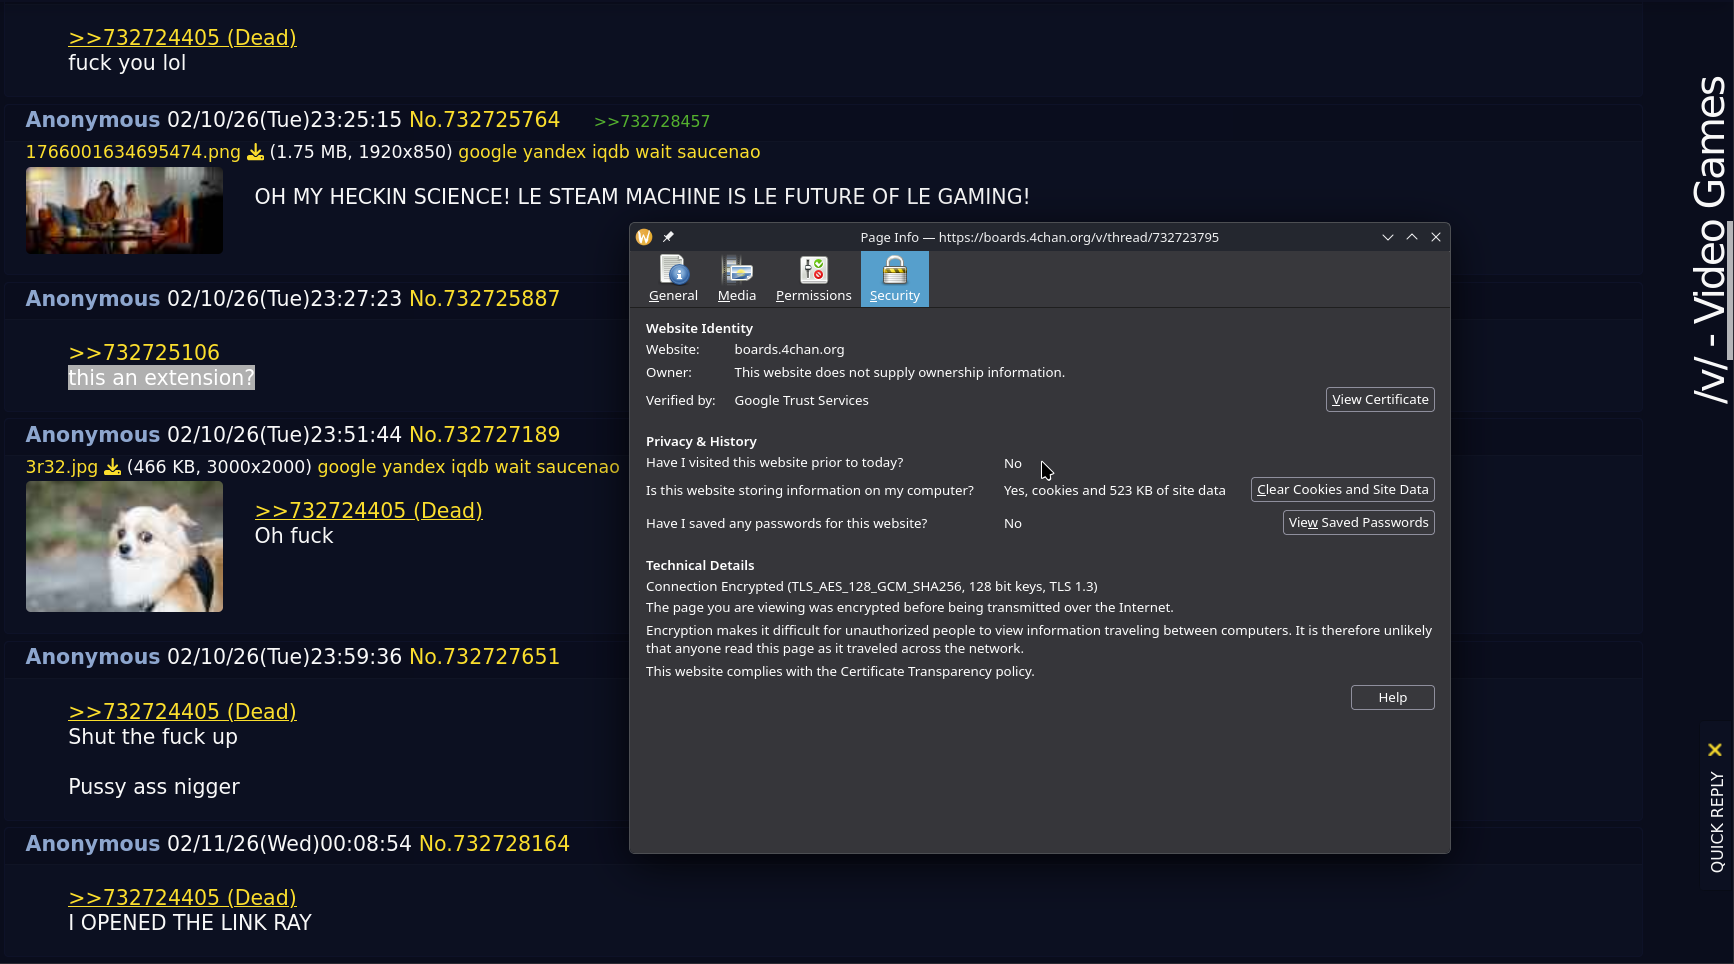Click the "Technical Details" heading
The height and width of the screenshot is (964, 1734).
[700, 566]
